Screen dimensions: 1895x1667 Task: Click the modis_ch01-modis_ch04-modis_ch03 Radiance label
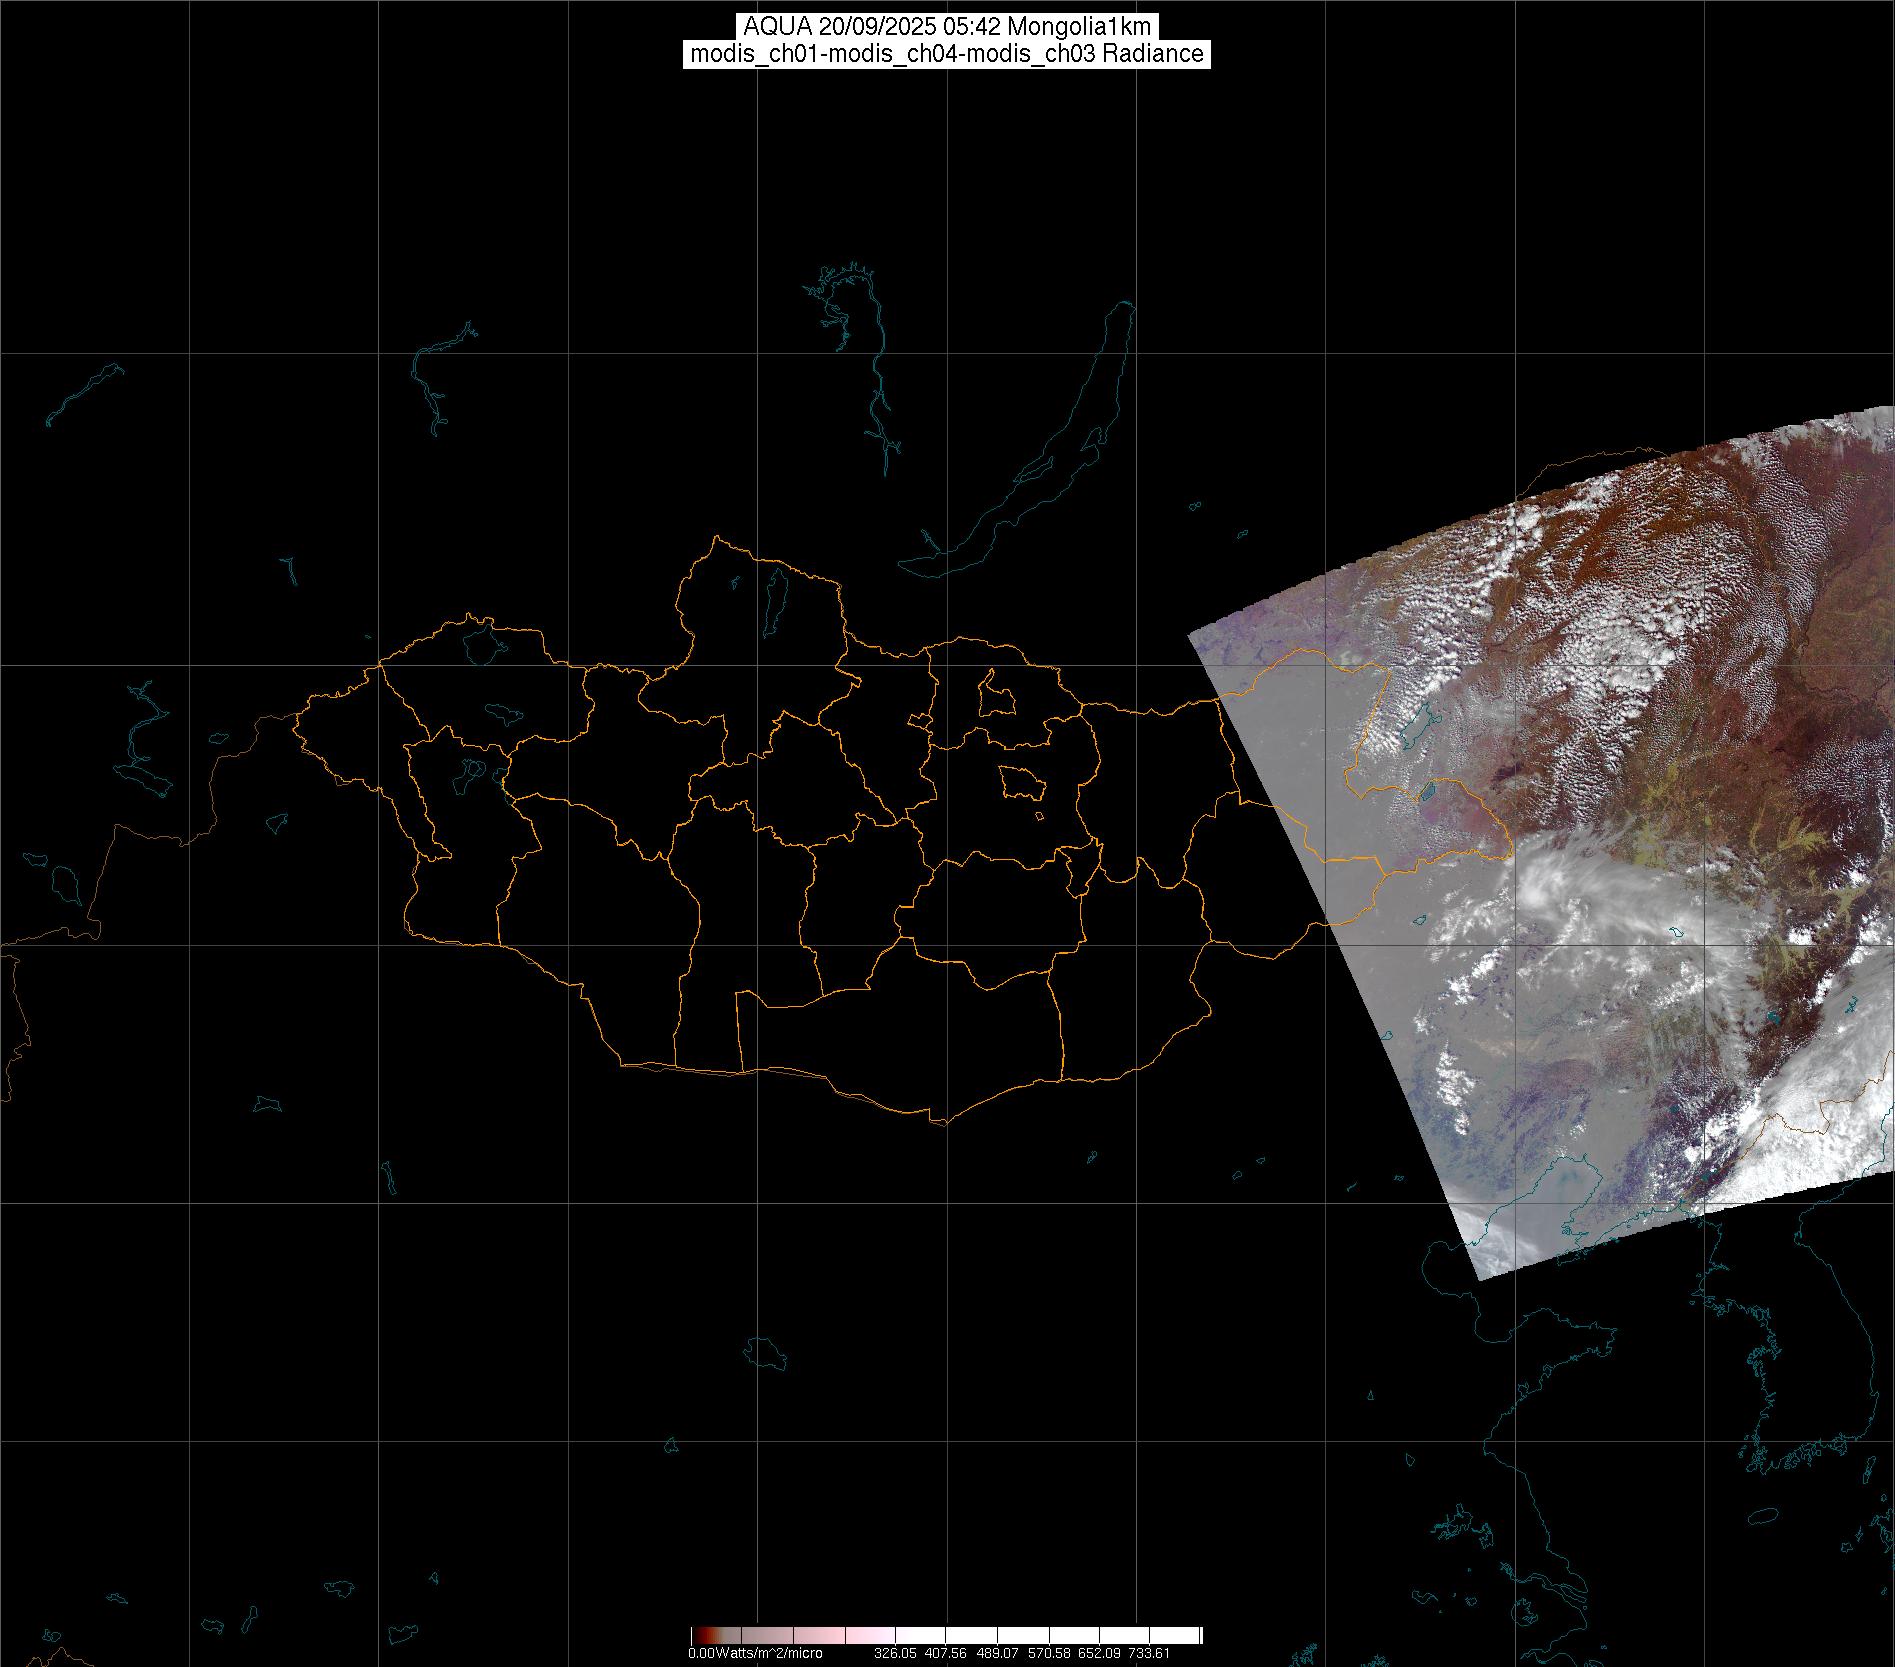coord(946,54)
